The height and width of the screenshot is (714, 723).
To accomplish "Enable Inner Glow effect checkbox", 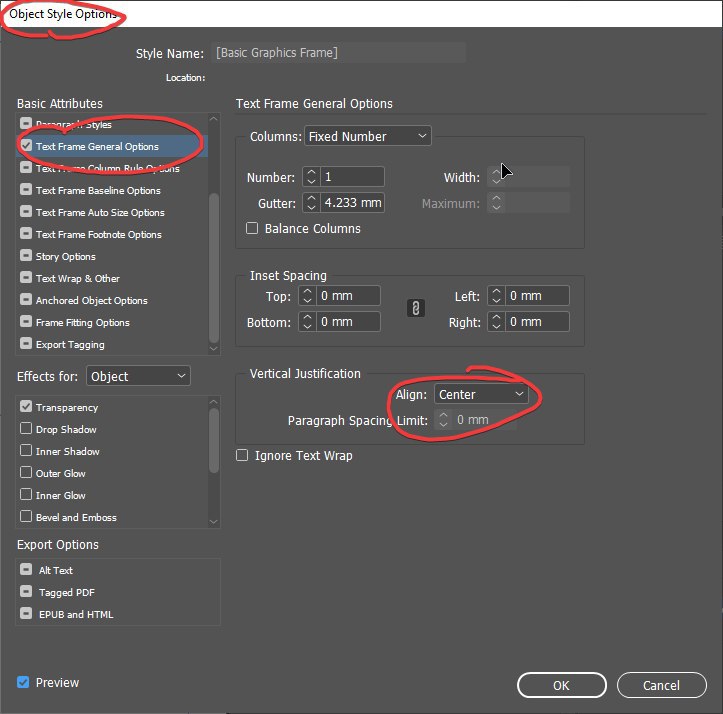I will click(x=26, y=494).
